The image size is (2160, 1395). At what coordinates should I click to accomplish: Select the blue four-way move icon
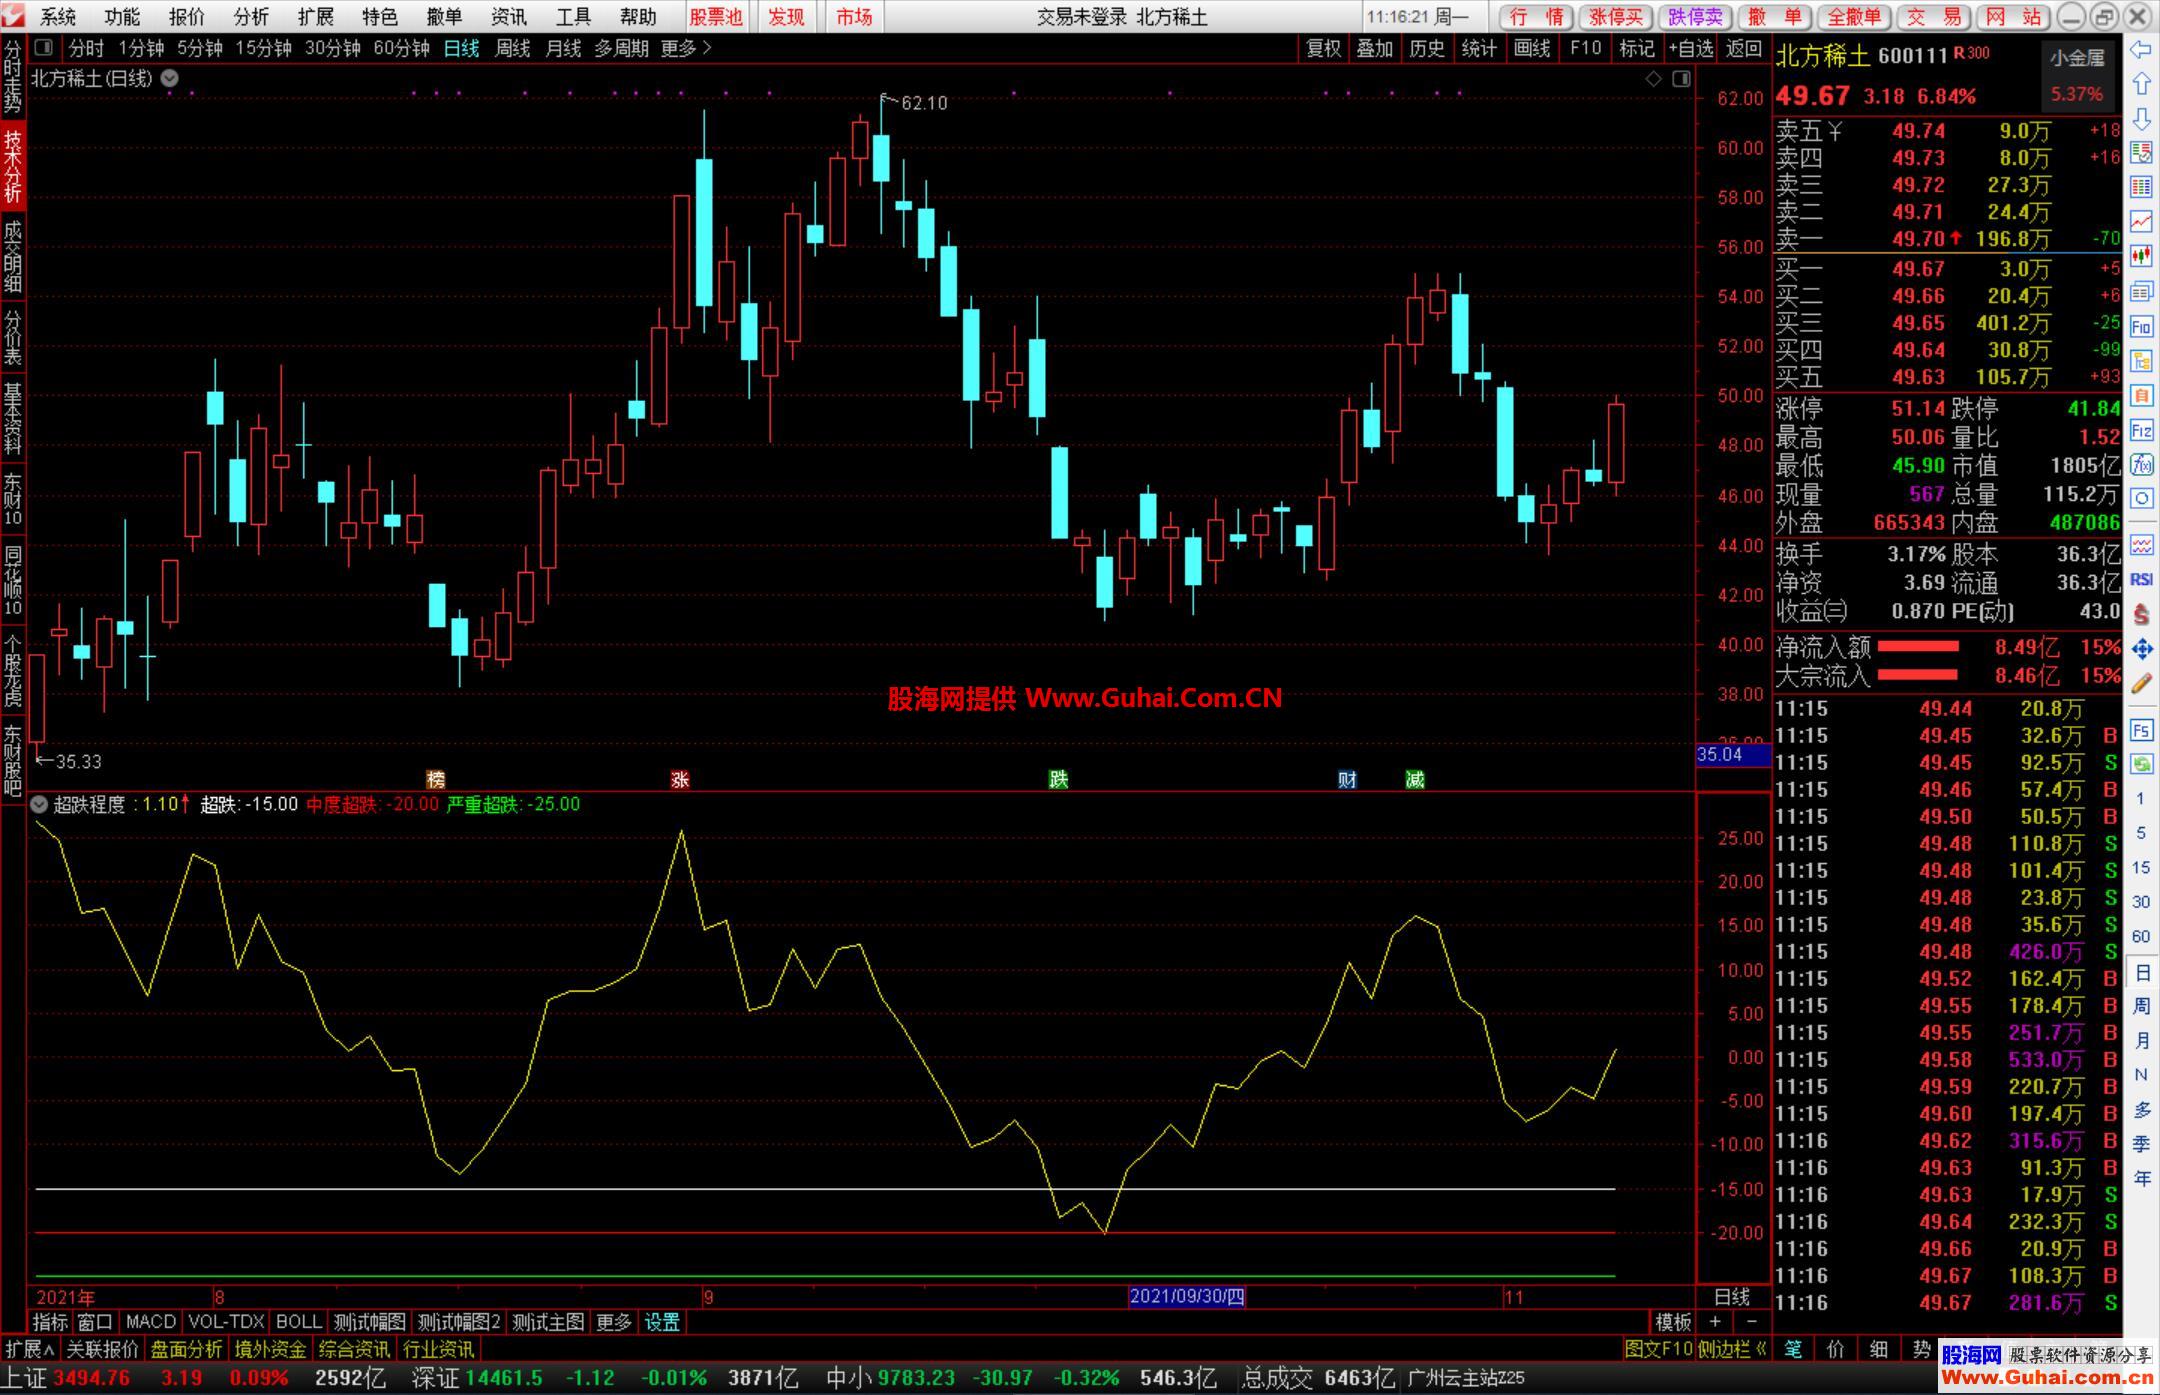point(2141,649)
